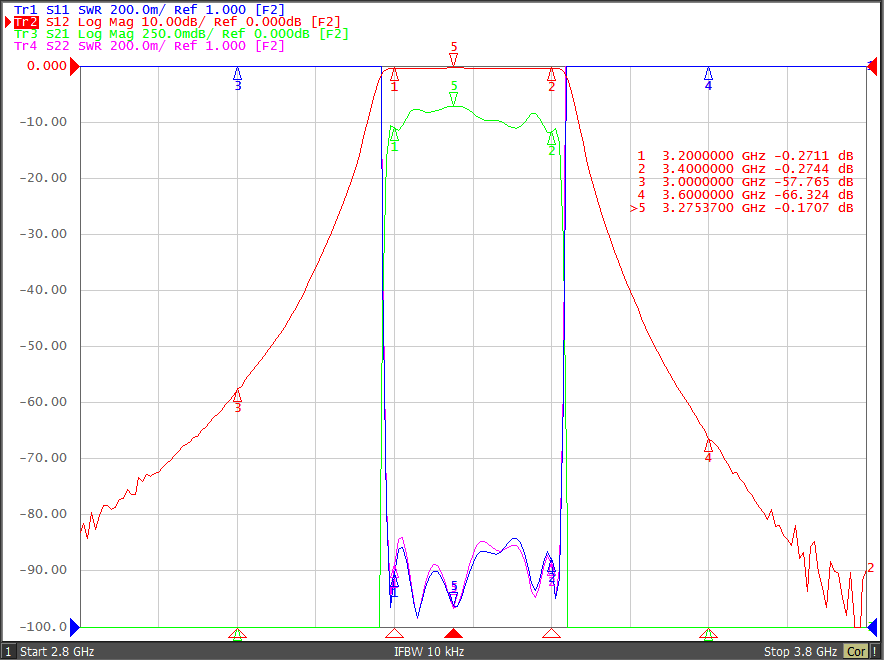Click the exclamation warning indicator in status bar

(x=875, y=652)
